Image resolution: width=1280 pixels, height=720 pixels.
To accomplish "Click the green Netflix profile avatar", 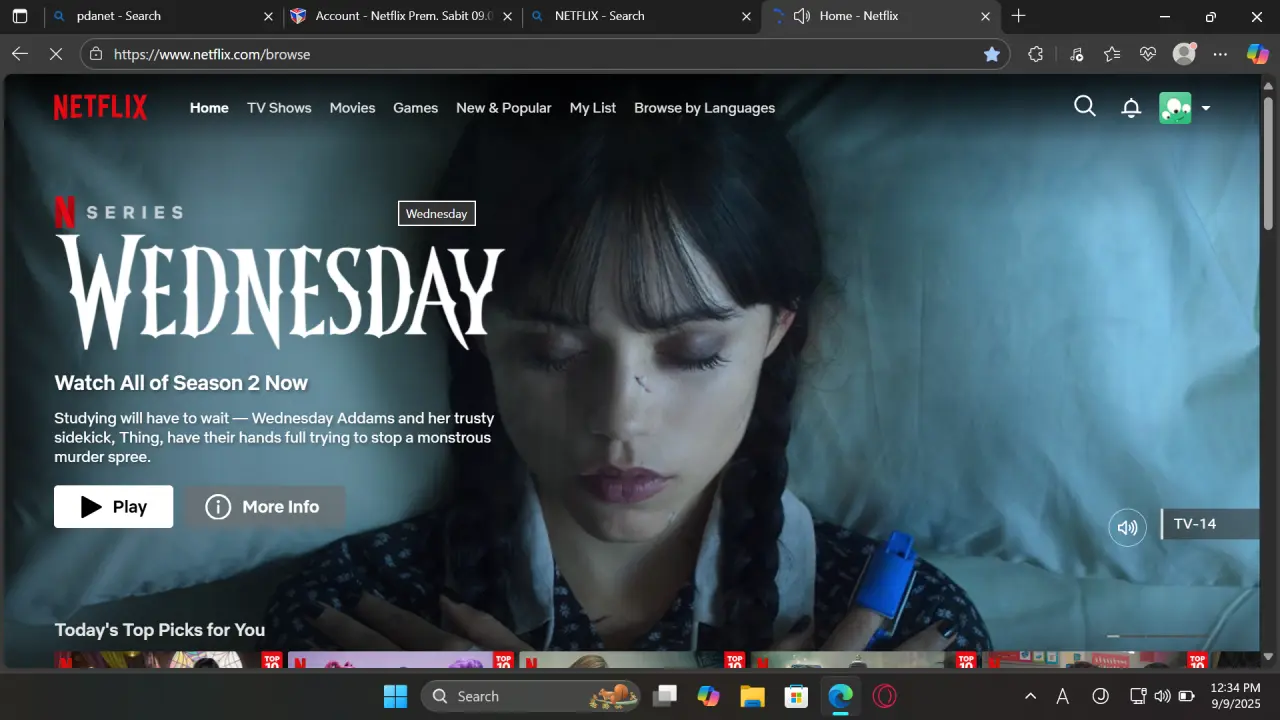I will (1175, 108).
